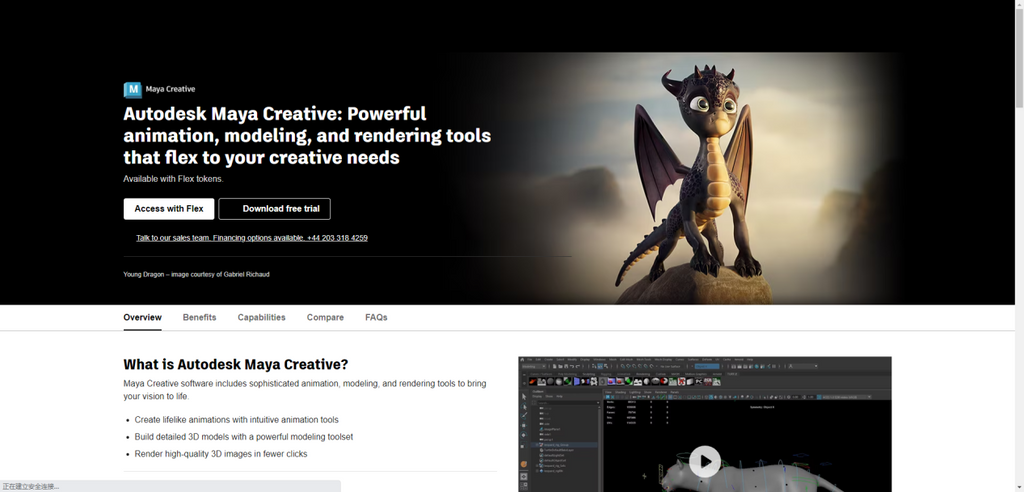Click the Maya "M" product logo icon
The image size is (1024, 492).
(133, 90)
